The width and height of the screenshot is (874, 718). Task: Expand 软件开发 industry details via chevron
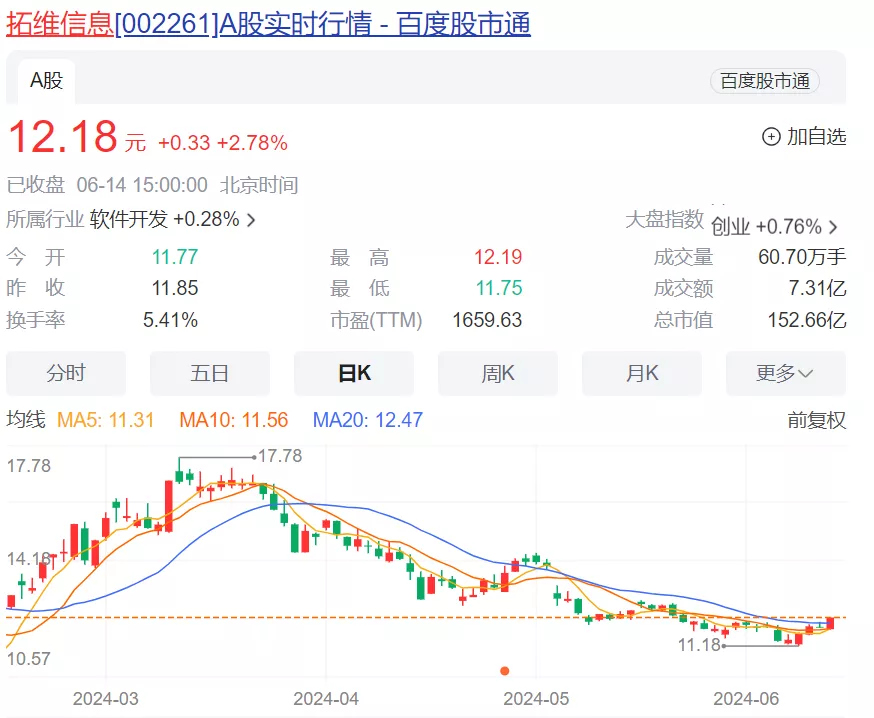252,219
